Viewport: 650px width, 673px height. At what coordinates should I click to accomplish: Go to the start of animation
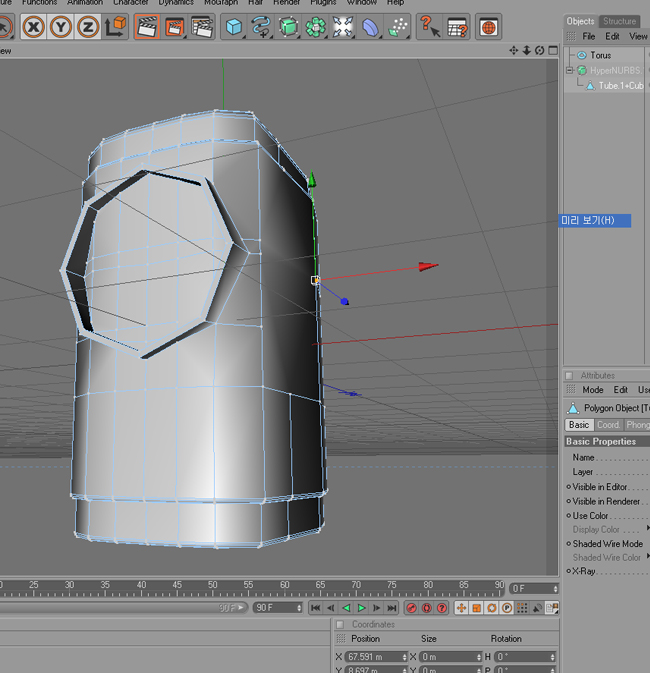coord(316,608)
